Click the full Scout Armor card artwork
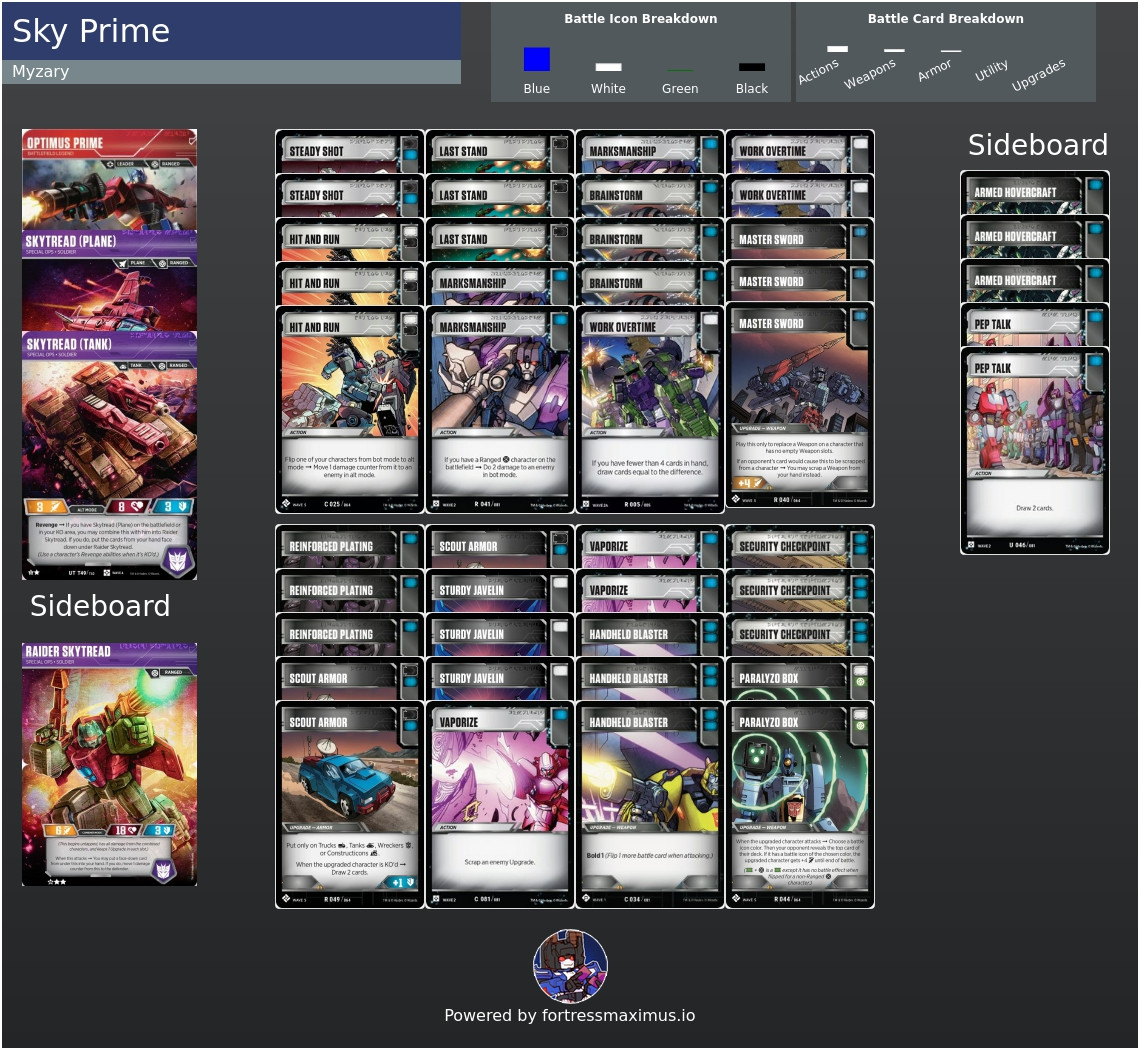This screenshot has width=1140, height=1050. pos(350,777)
